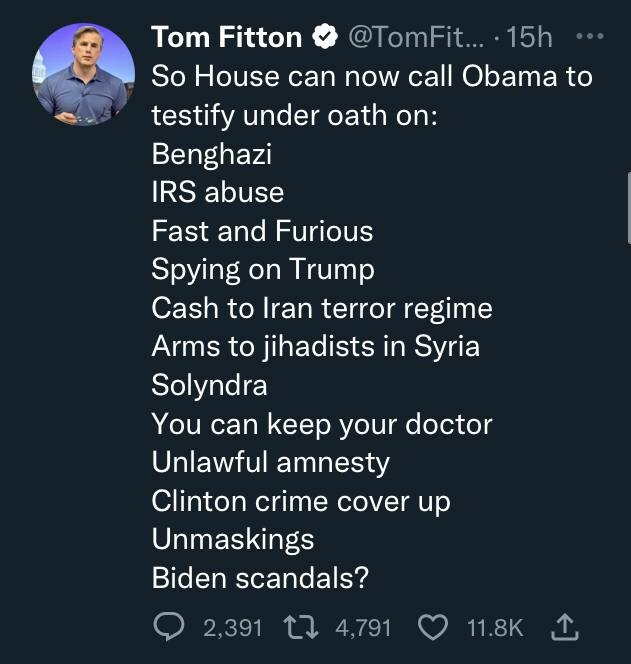
Task: Click the scrollbar on the right edge
Action: pyautogui.click(x=627, y=190)
